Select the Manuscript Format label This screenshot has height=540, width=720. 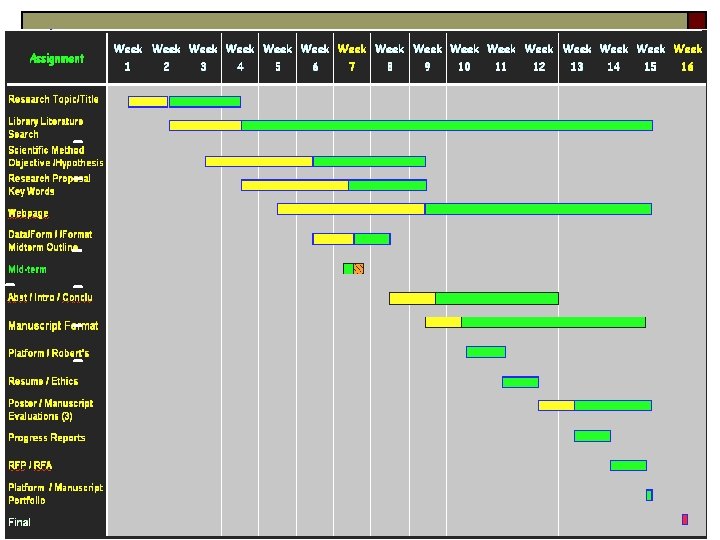(53, 326)
